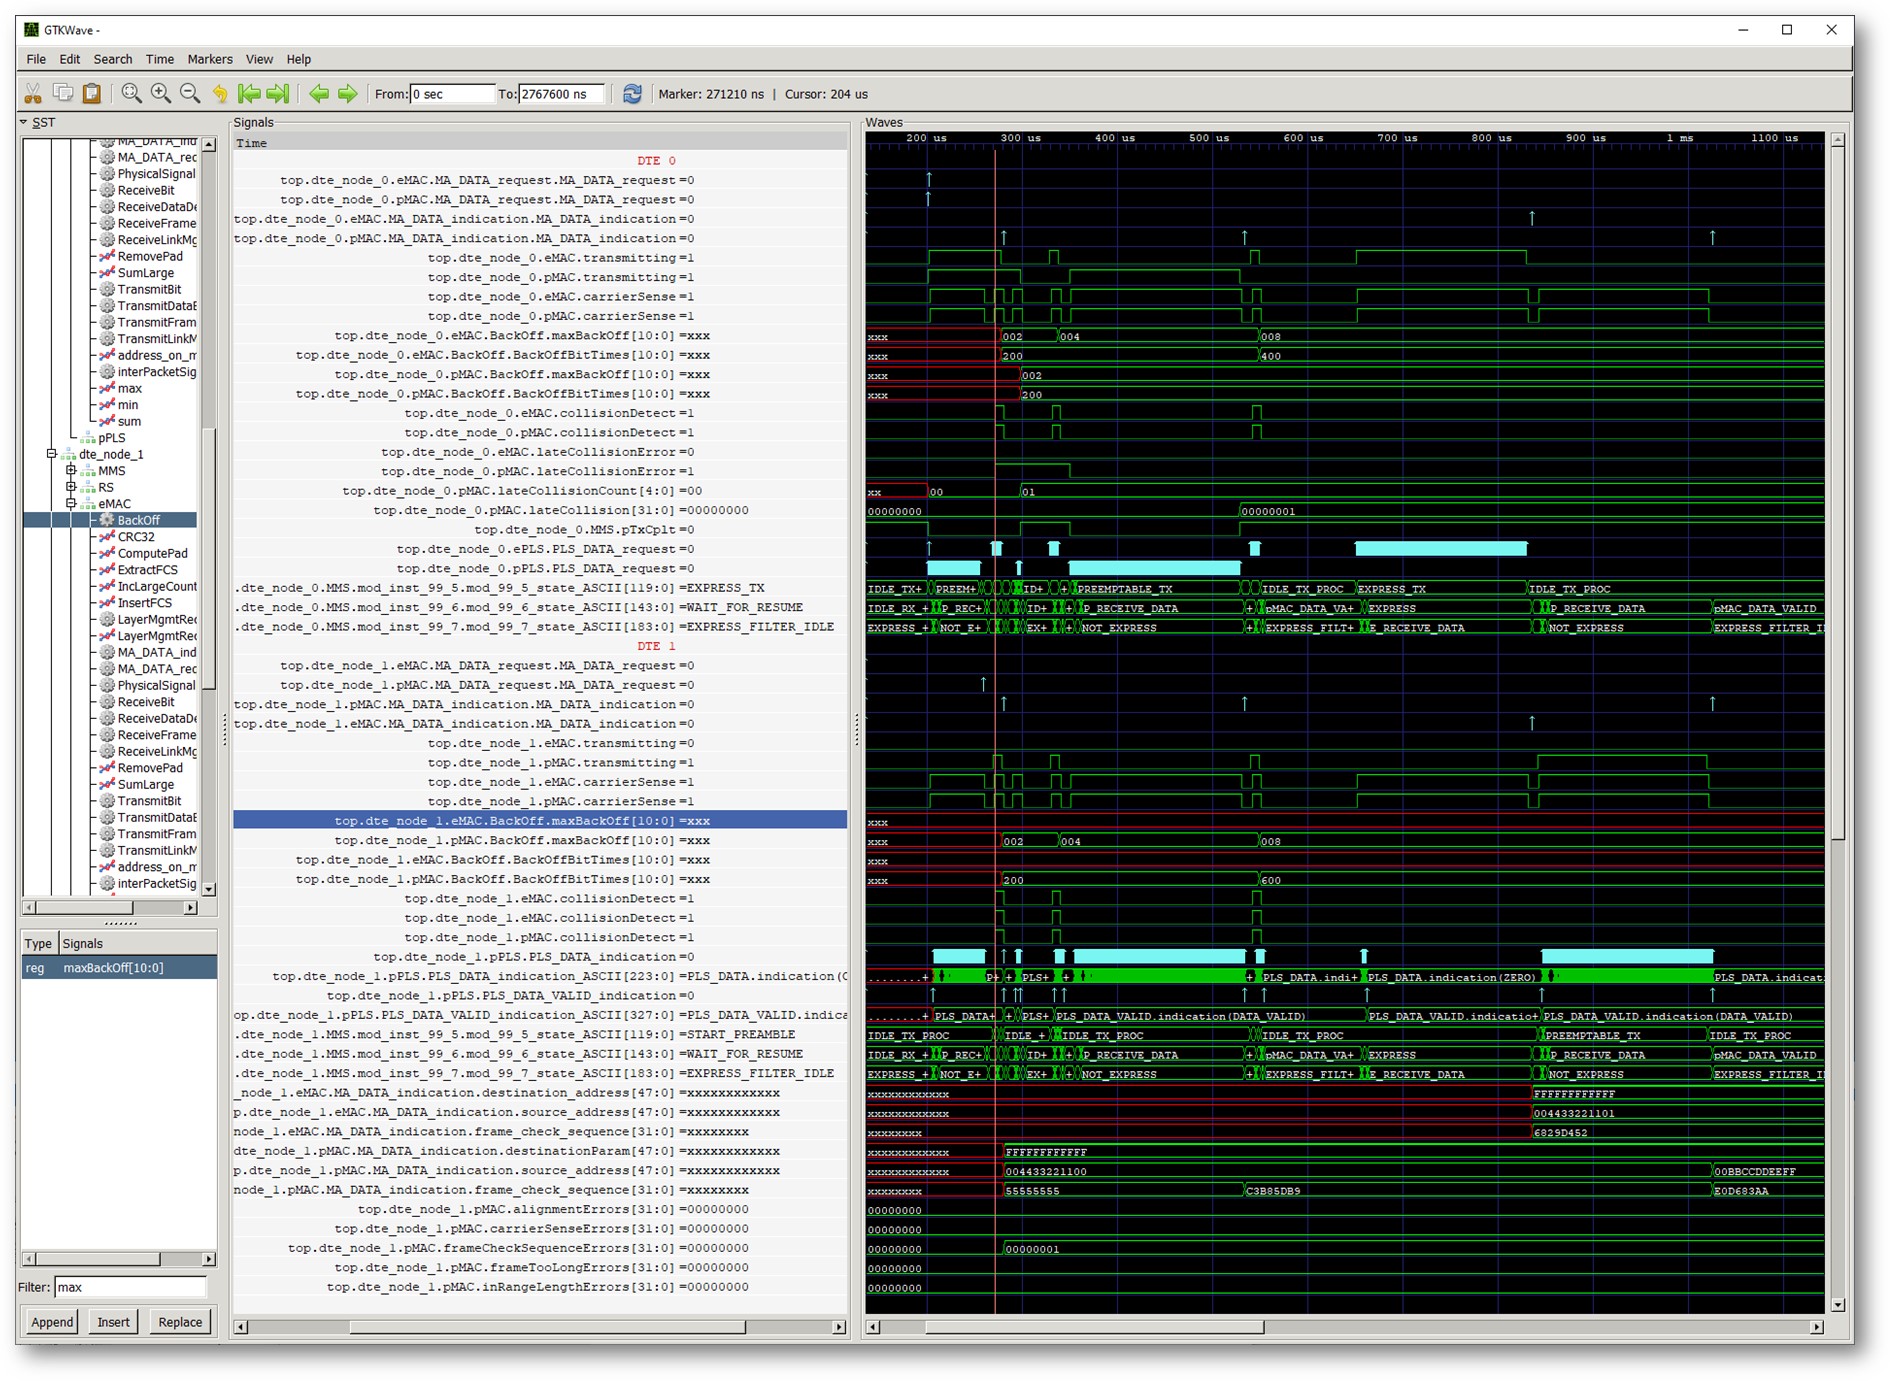1890x1381 pixels.
Task: Click the Zoom Fit magnifier icon
Action: (x=131, y=94)
